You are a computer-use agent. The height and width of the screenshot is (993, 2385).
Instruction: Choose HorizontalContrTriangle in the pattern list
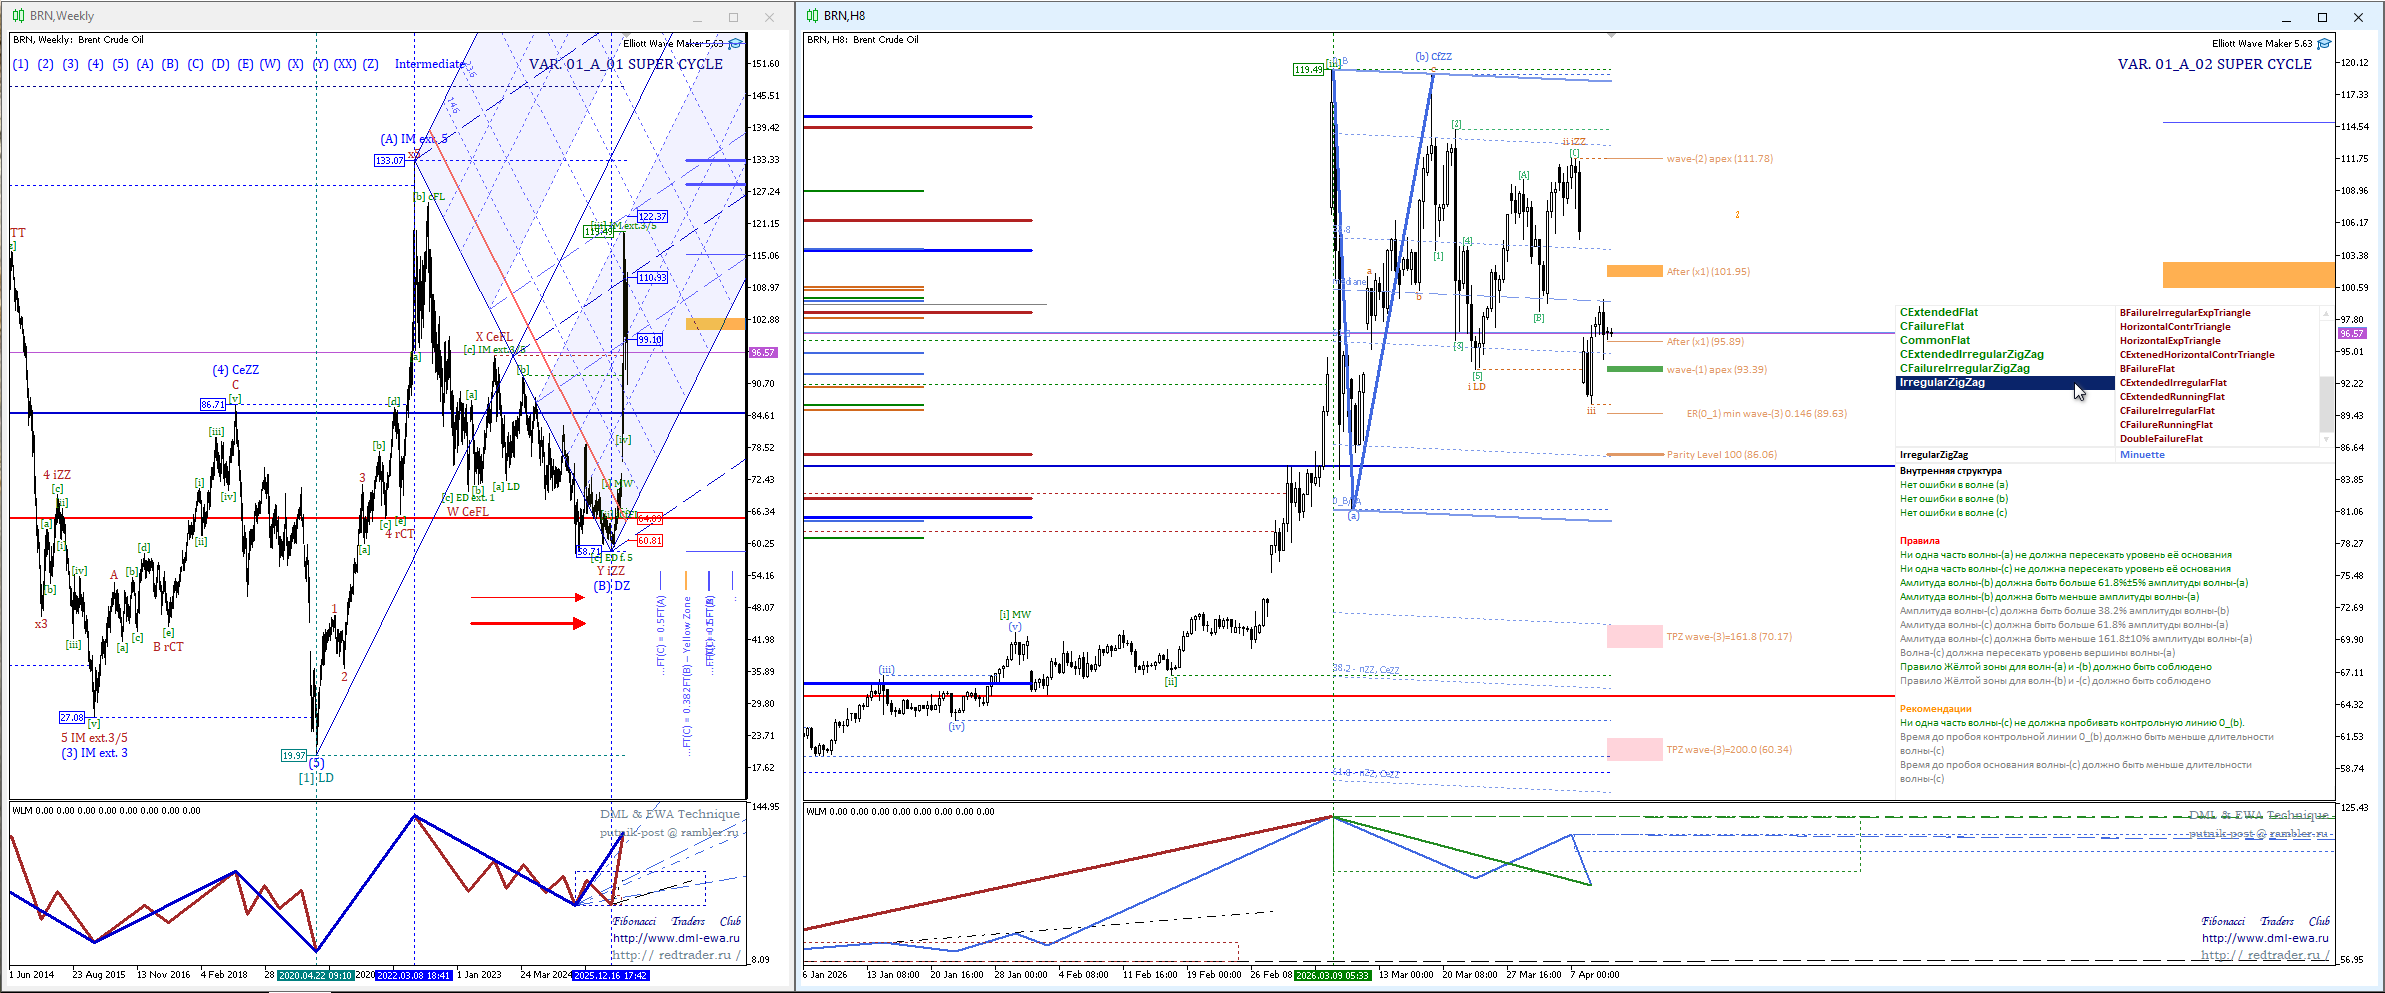click(x=2174, y=327)
